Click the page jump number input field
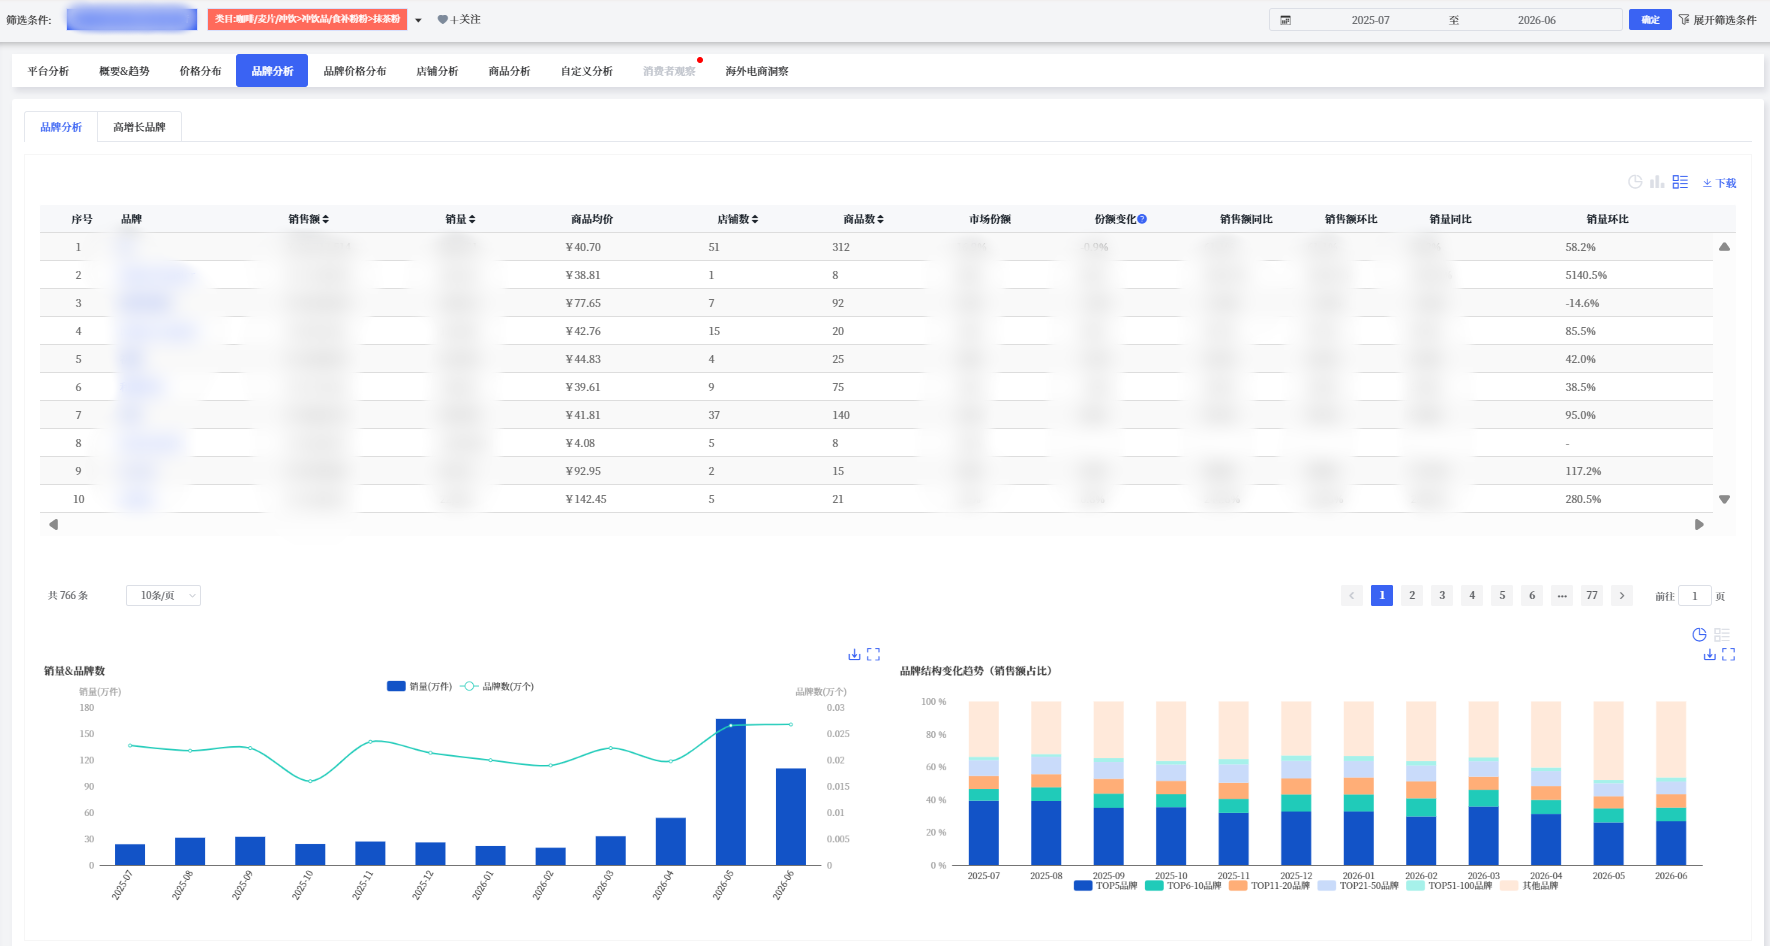This screenshot has height=946, width=1770. coord(1694,596)
